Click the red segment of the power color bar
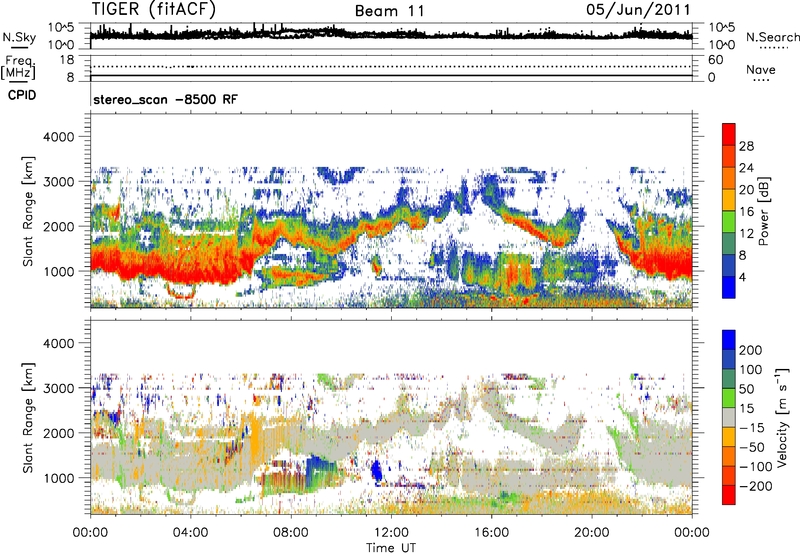Screen dimensions: 800x554 (729, 134)
